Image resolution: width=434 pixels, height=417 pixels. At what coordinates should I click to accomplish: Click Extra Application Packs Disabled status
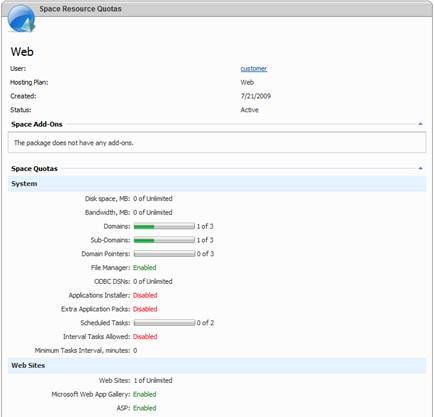point(145,309)
